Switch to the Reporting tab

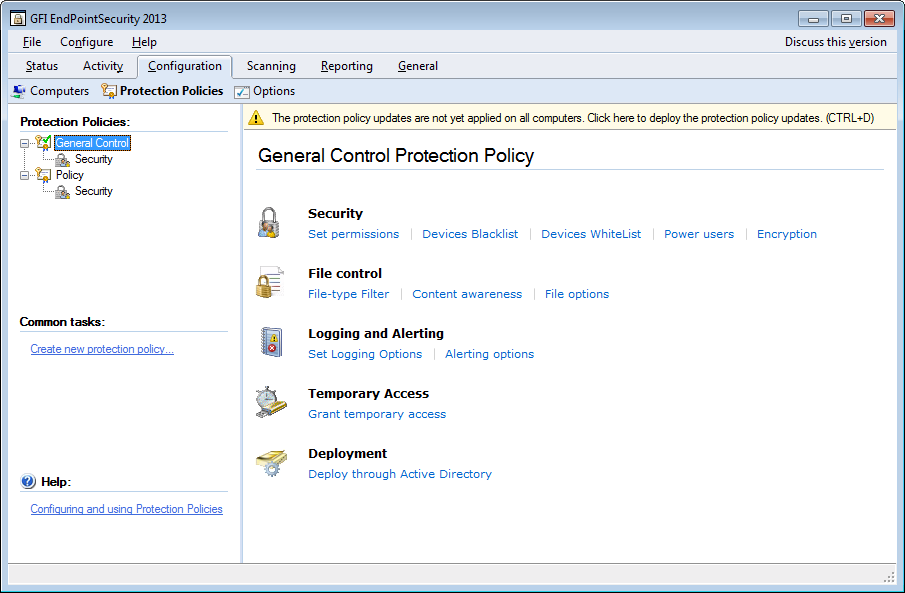click(x=346, y=66)
